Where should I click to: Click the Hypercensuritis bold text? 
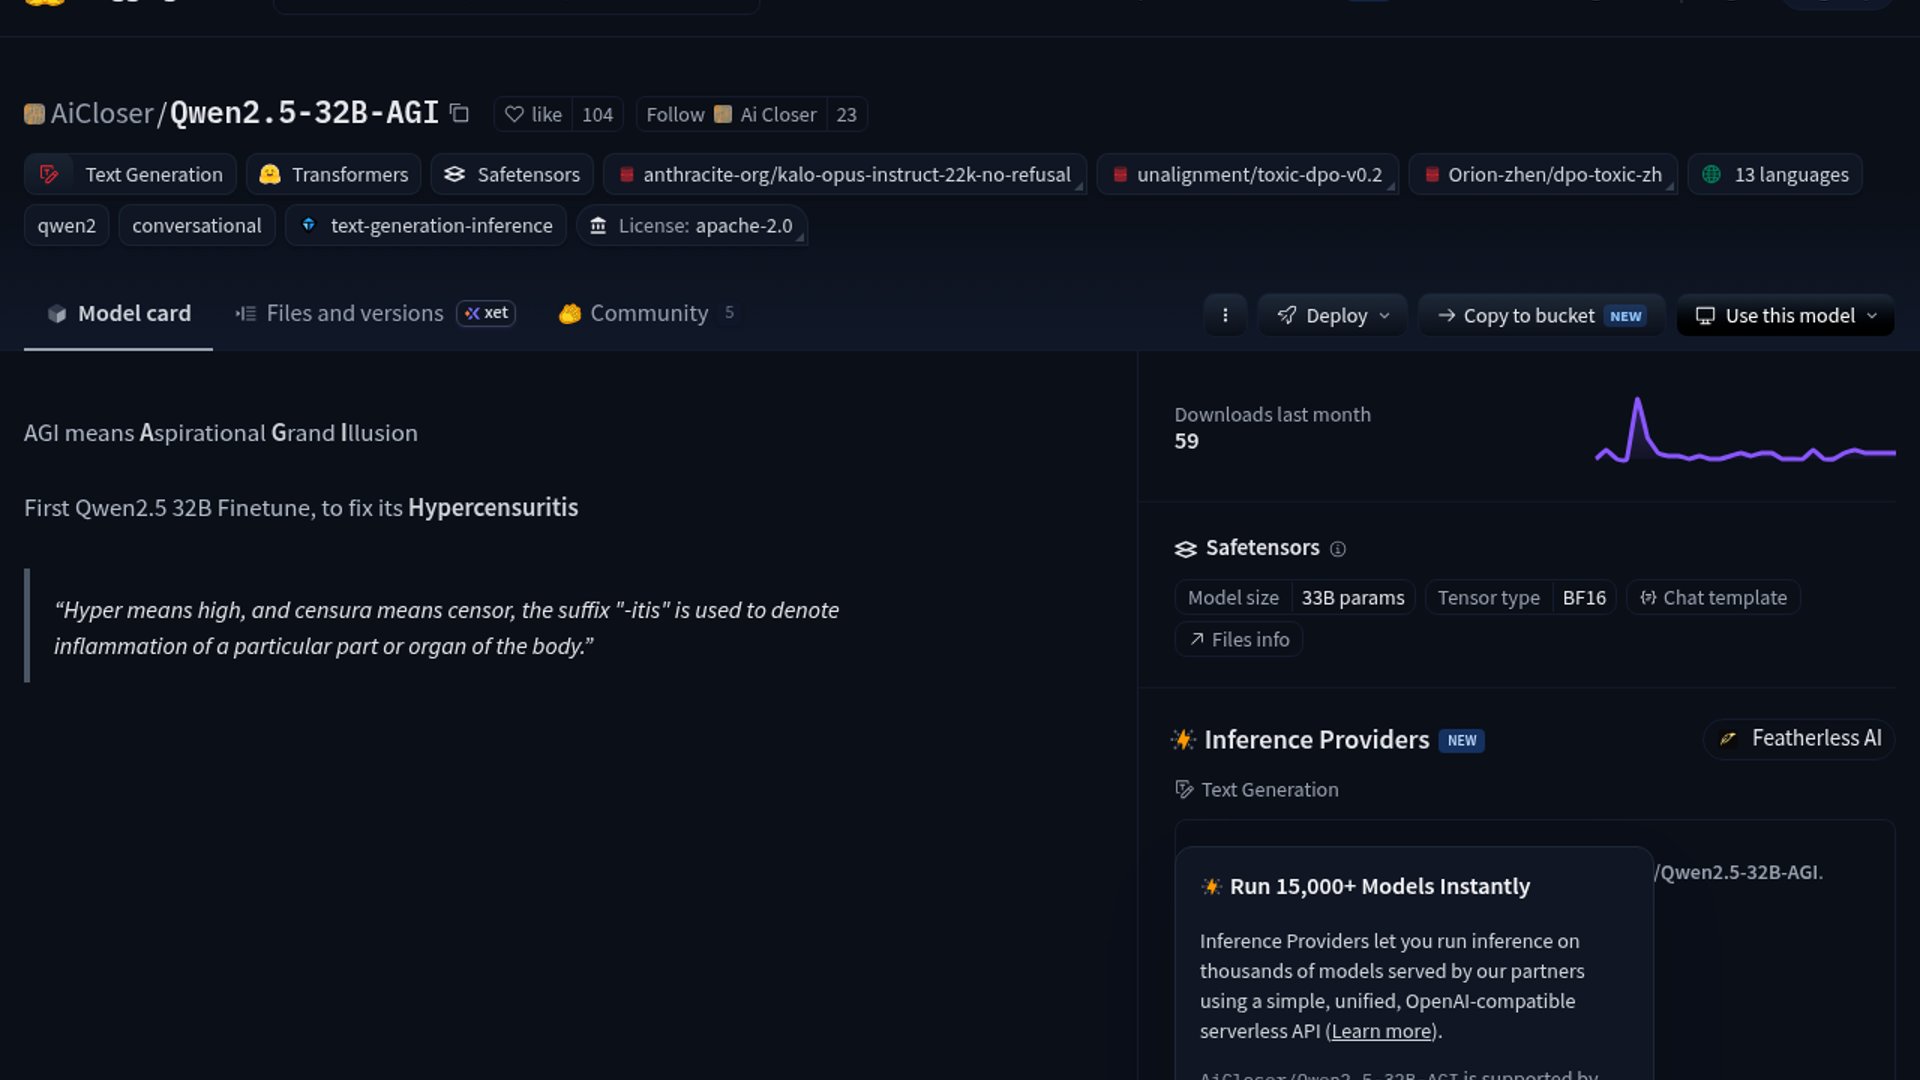493,508
